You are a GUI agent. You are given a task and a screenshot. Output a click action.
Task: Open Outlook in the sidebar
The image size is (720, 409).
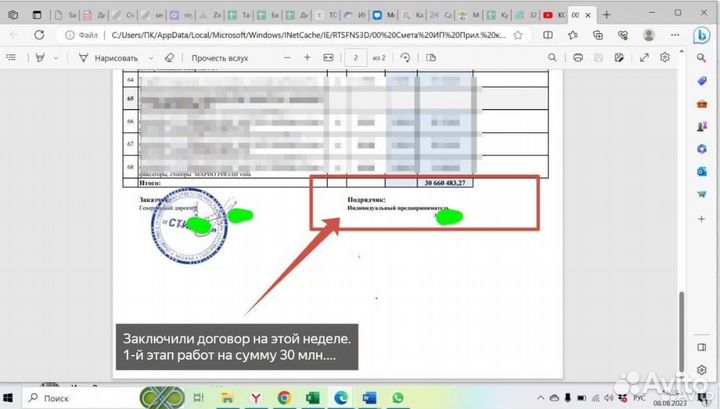tap(702, 171)
